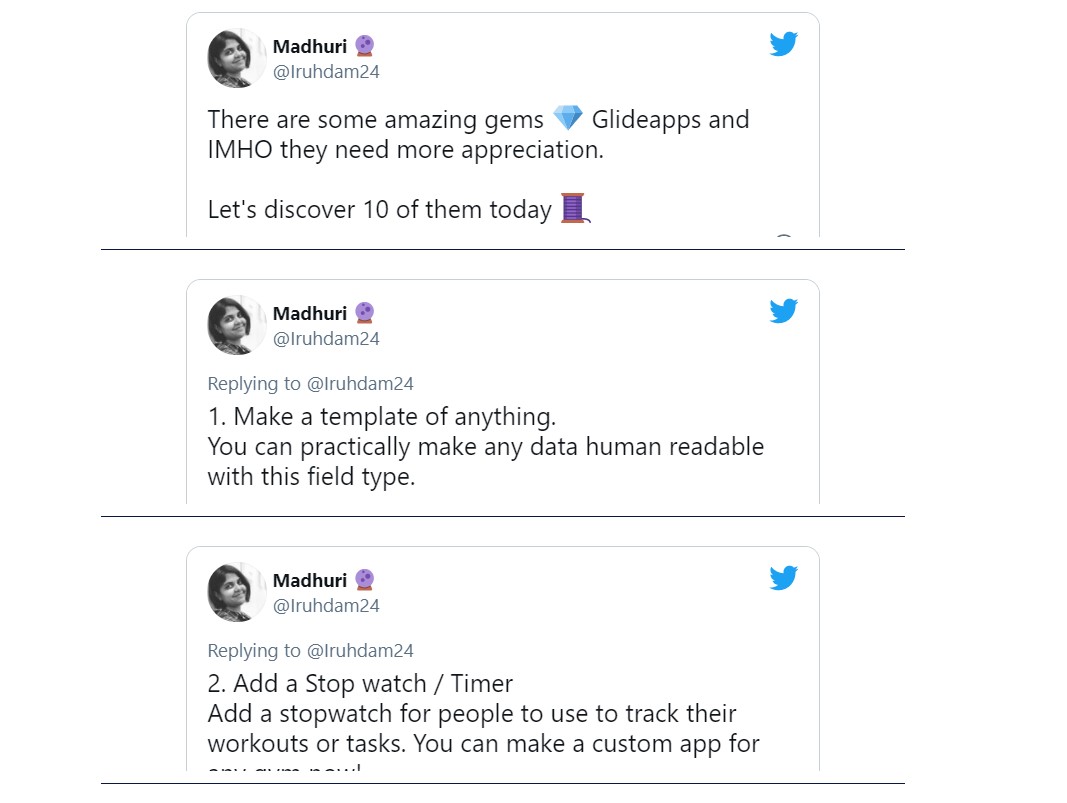
Task: Click the Twitter bird icon in third tweet
Action: pyautogui.click(x=783, y=578)
